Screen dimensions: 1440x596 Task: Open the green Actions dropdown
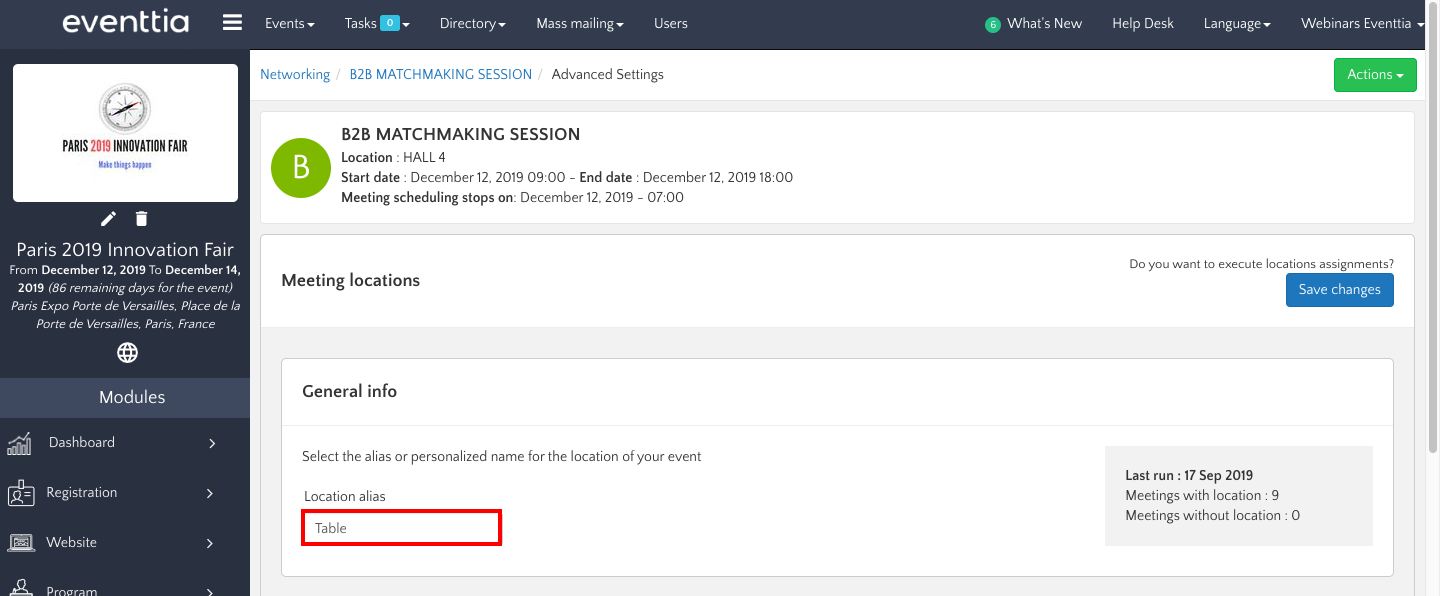coord(1375,75)
